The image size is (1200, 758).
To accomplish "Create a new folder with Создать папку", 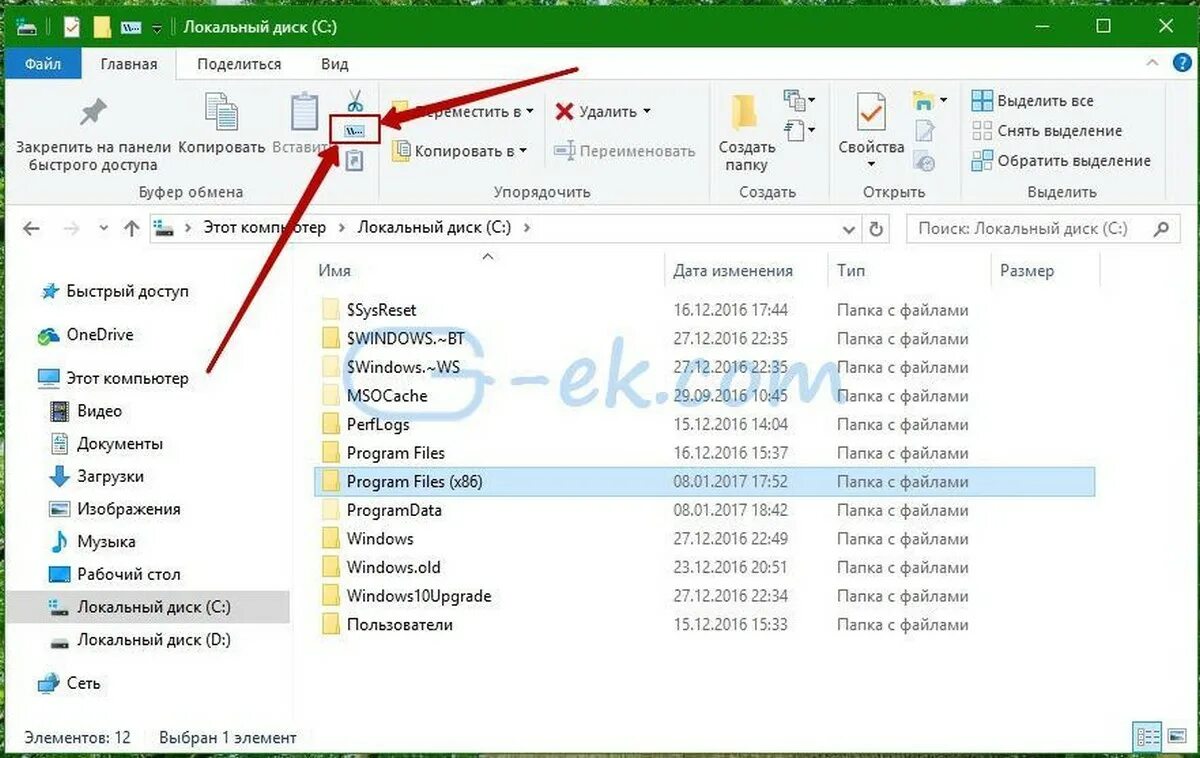I will [747, 133].
